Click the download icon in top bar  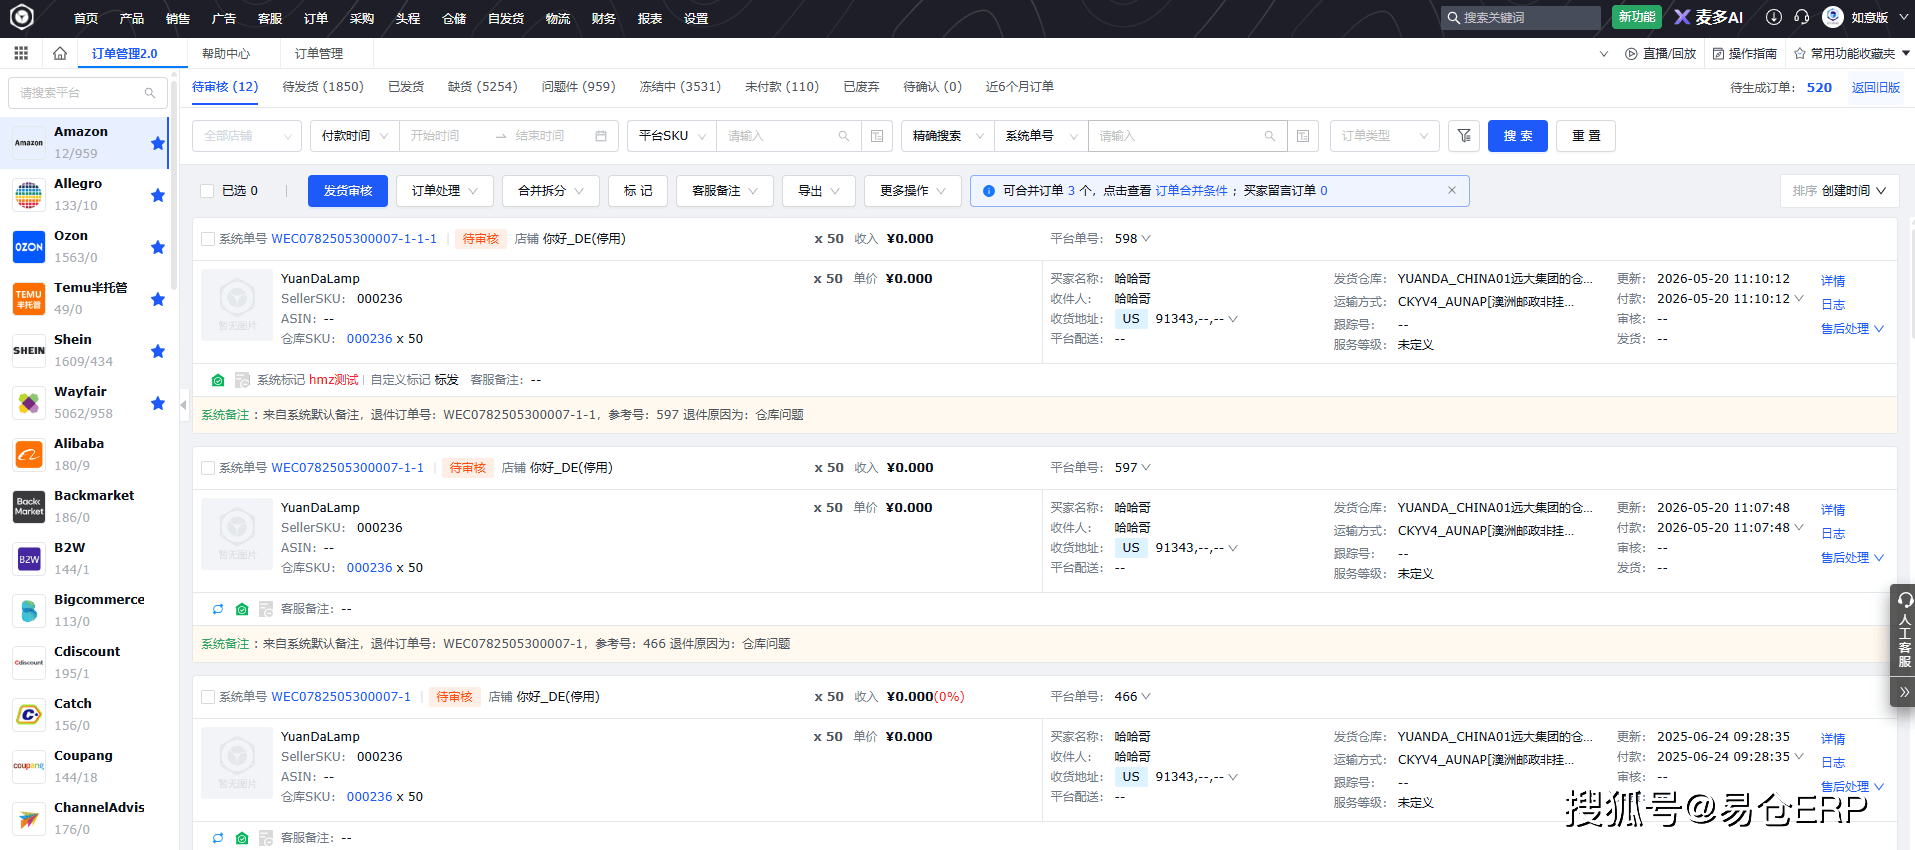coord(1774,17)
